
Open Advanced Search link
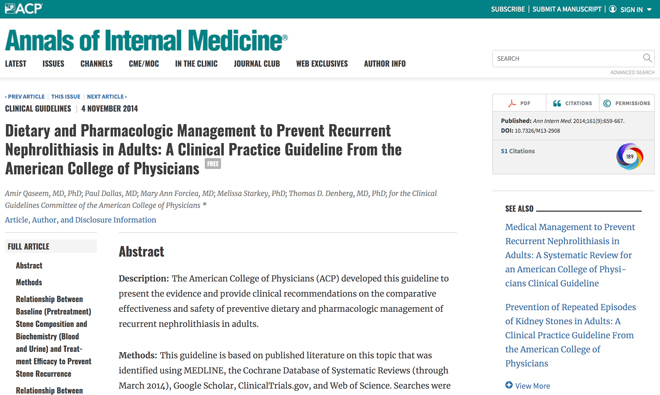(632, 72)
